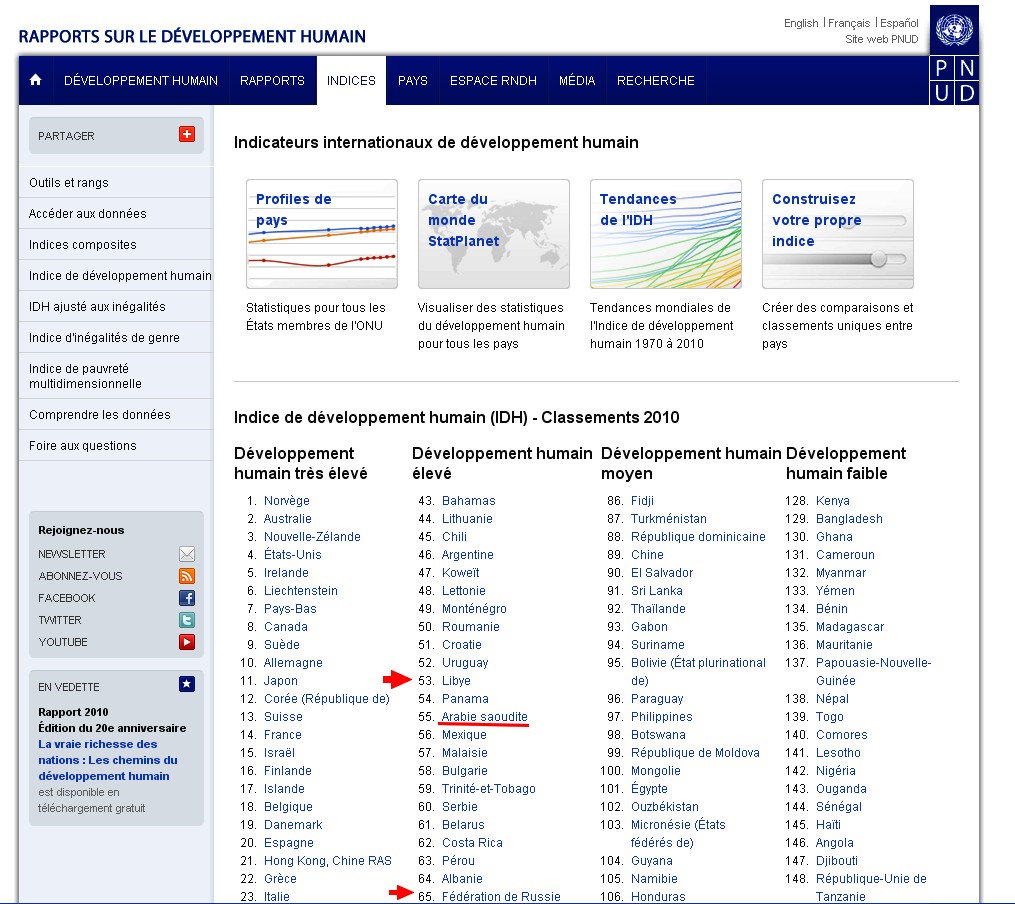This screenshot has width=1015, height=904.
Task: Open the Hong Kong, Chine RAS link
Action: click(328, 861)
